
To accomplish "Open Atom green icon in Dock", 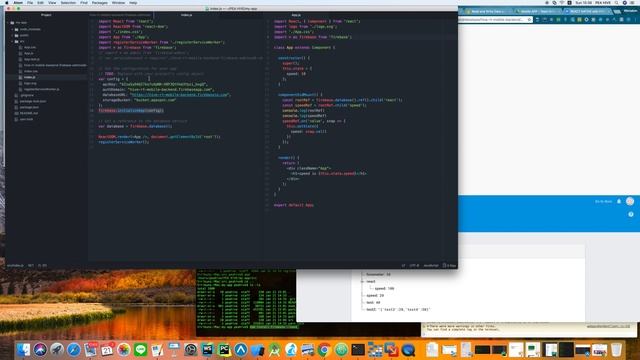I will click(x=341, y=350).
